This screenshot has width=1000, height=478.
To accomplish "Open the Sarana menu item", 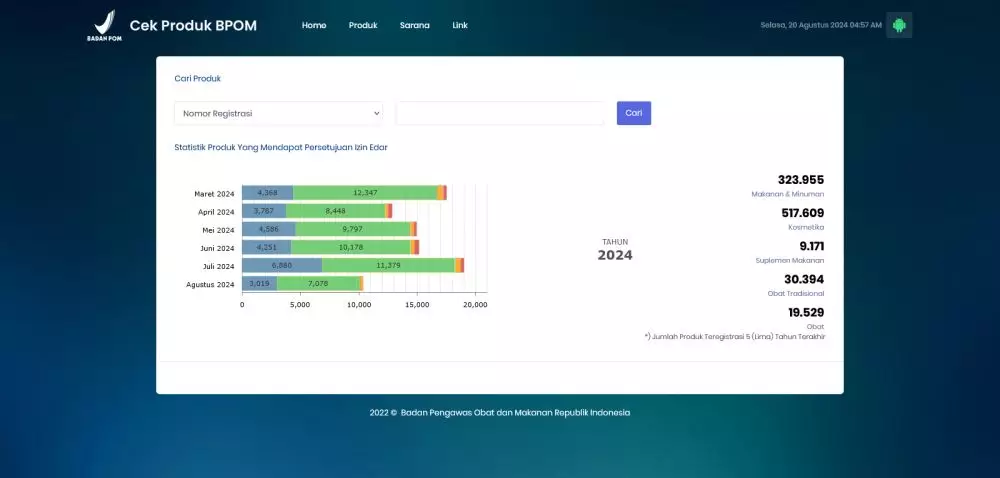I will [414, 25].
